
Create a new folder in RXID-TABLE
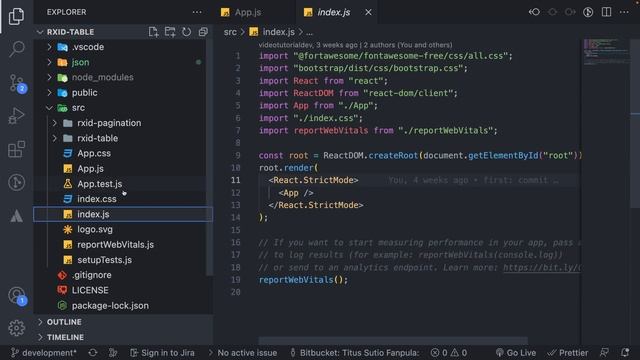(x=170, y=32)
